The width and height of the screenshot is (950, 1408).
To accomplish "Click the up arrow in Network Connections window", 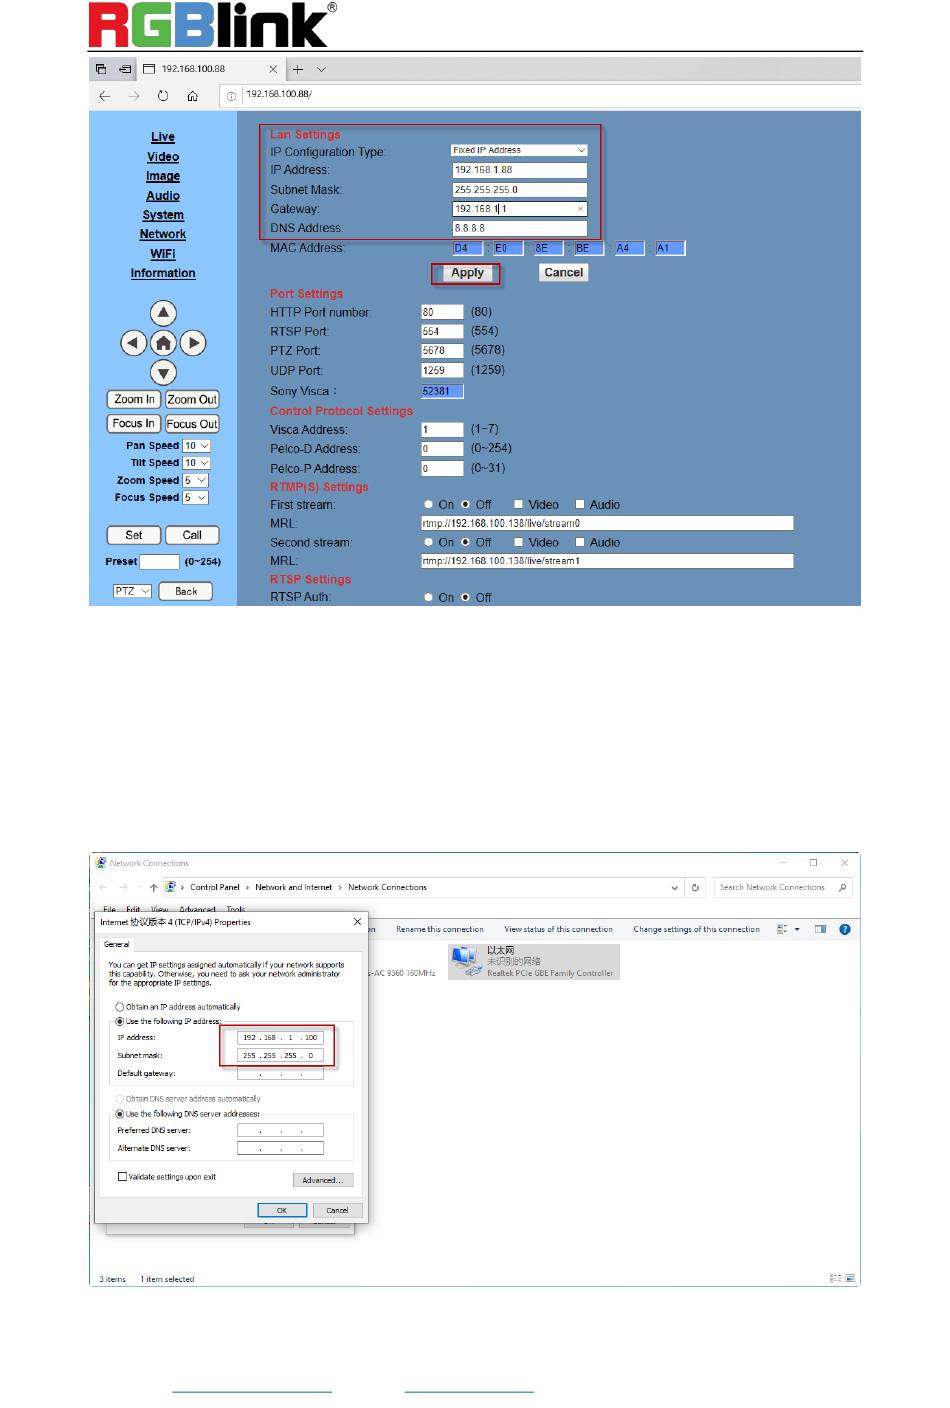I will [x=153, y=887].
